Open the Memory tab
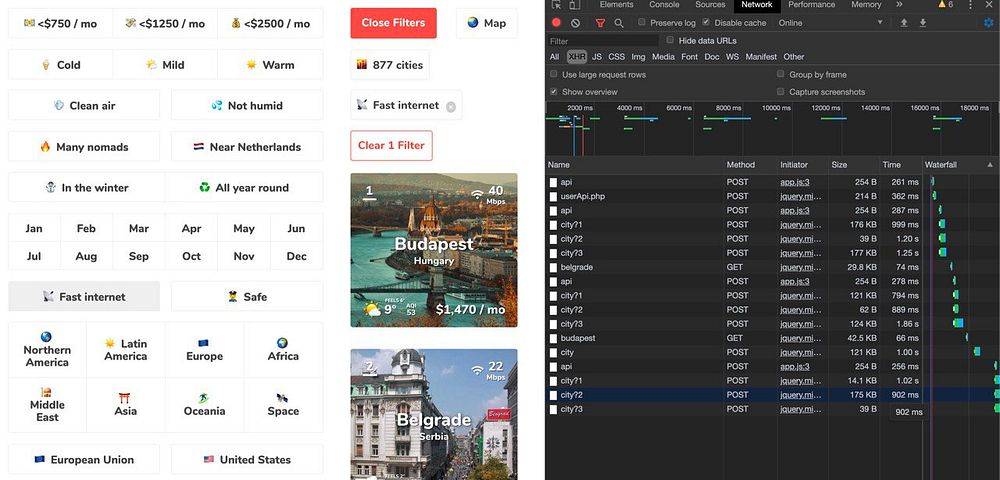Image resolution: width=1000 pixels, height=480 pixels. 866,4
